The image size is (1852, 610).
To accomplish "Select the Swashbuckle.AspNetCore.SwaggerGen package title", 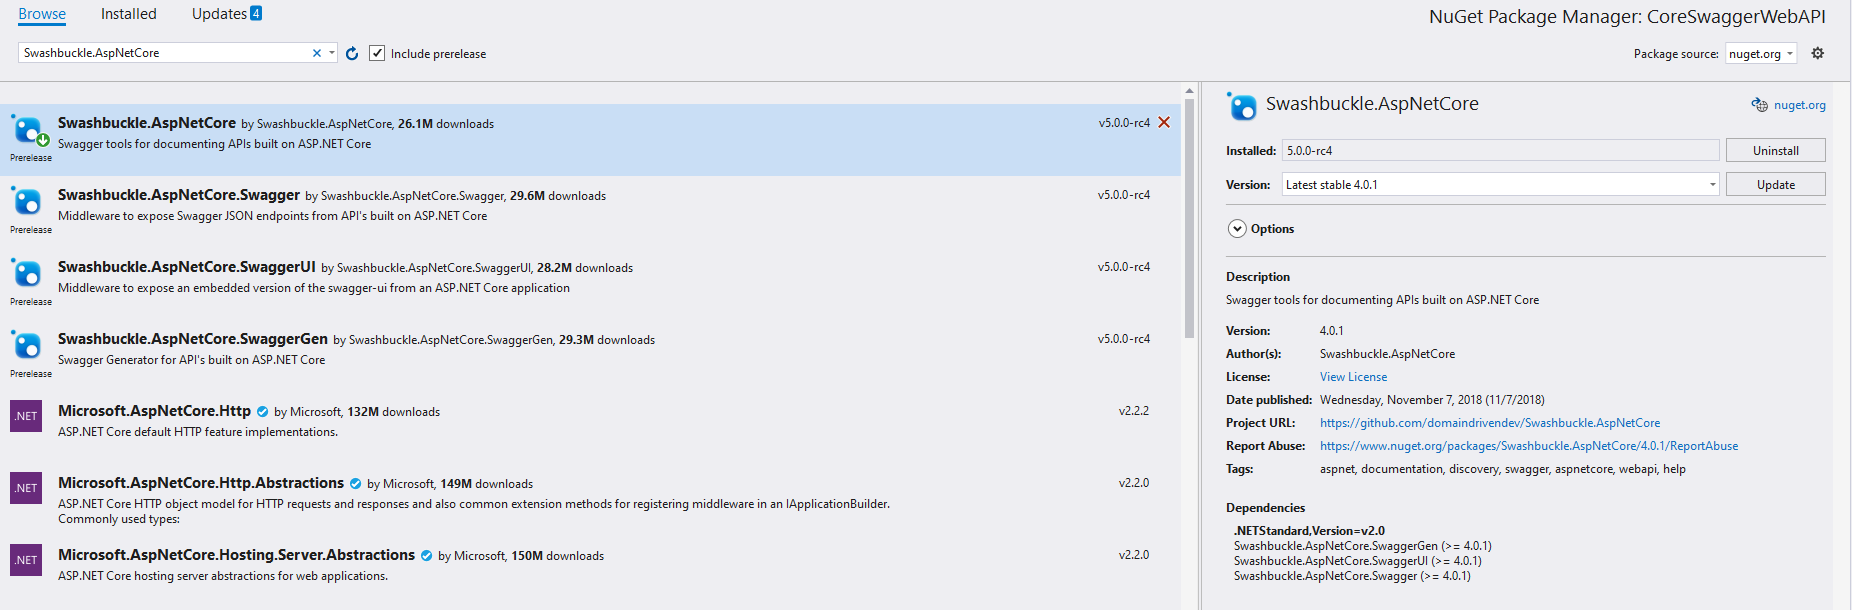I will coord(193,339).
